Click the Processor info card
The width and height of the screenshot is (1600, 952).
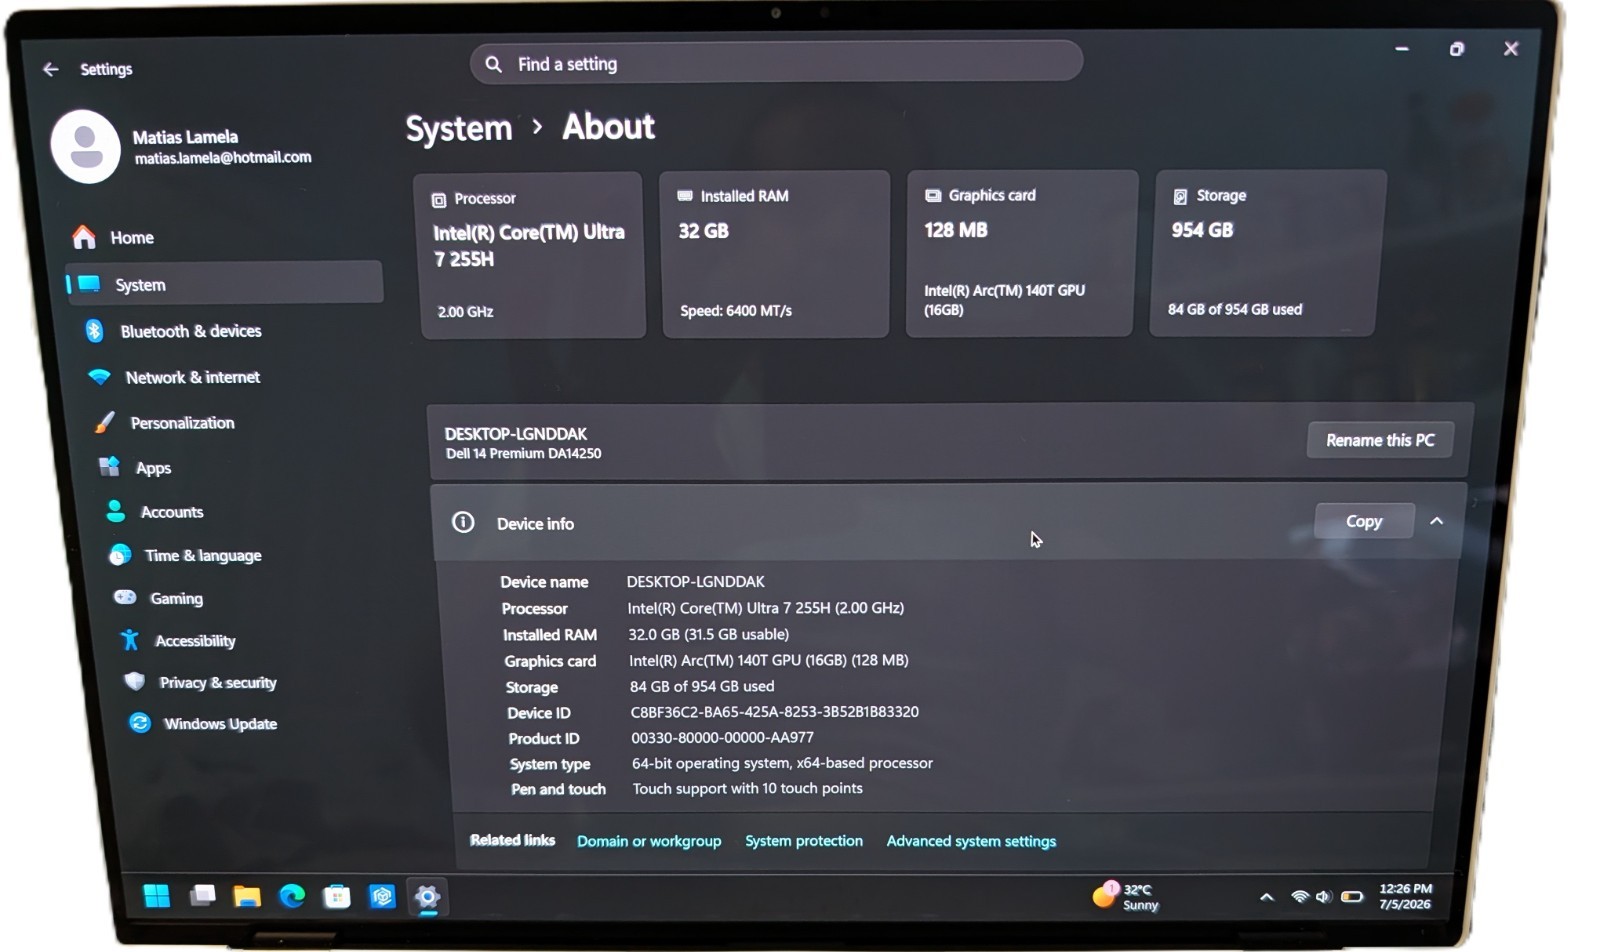click(532, 255)
